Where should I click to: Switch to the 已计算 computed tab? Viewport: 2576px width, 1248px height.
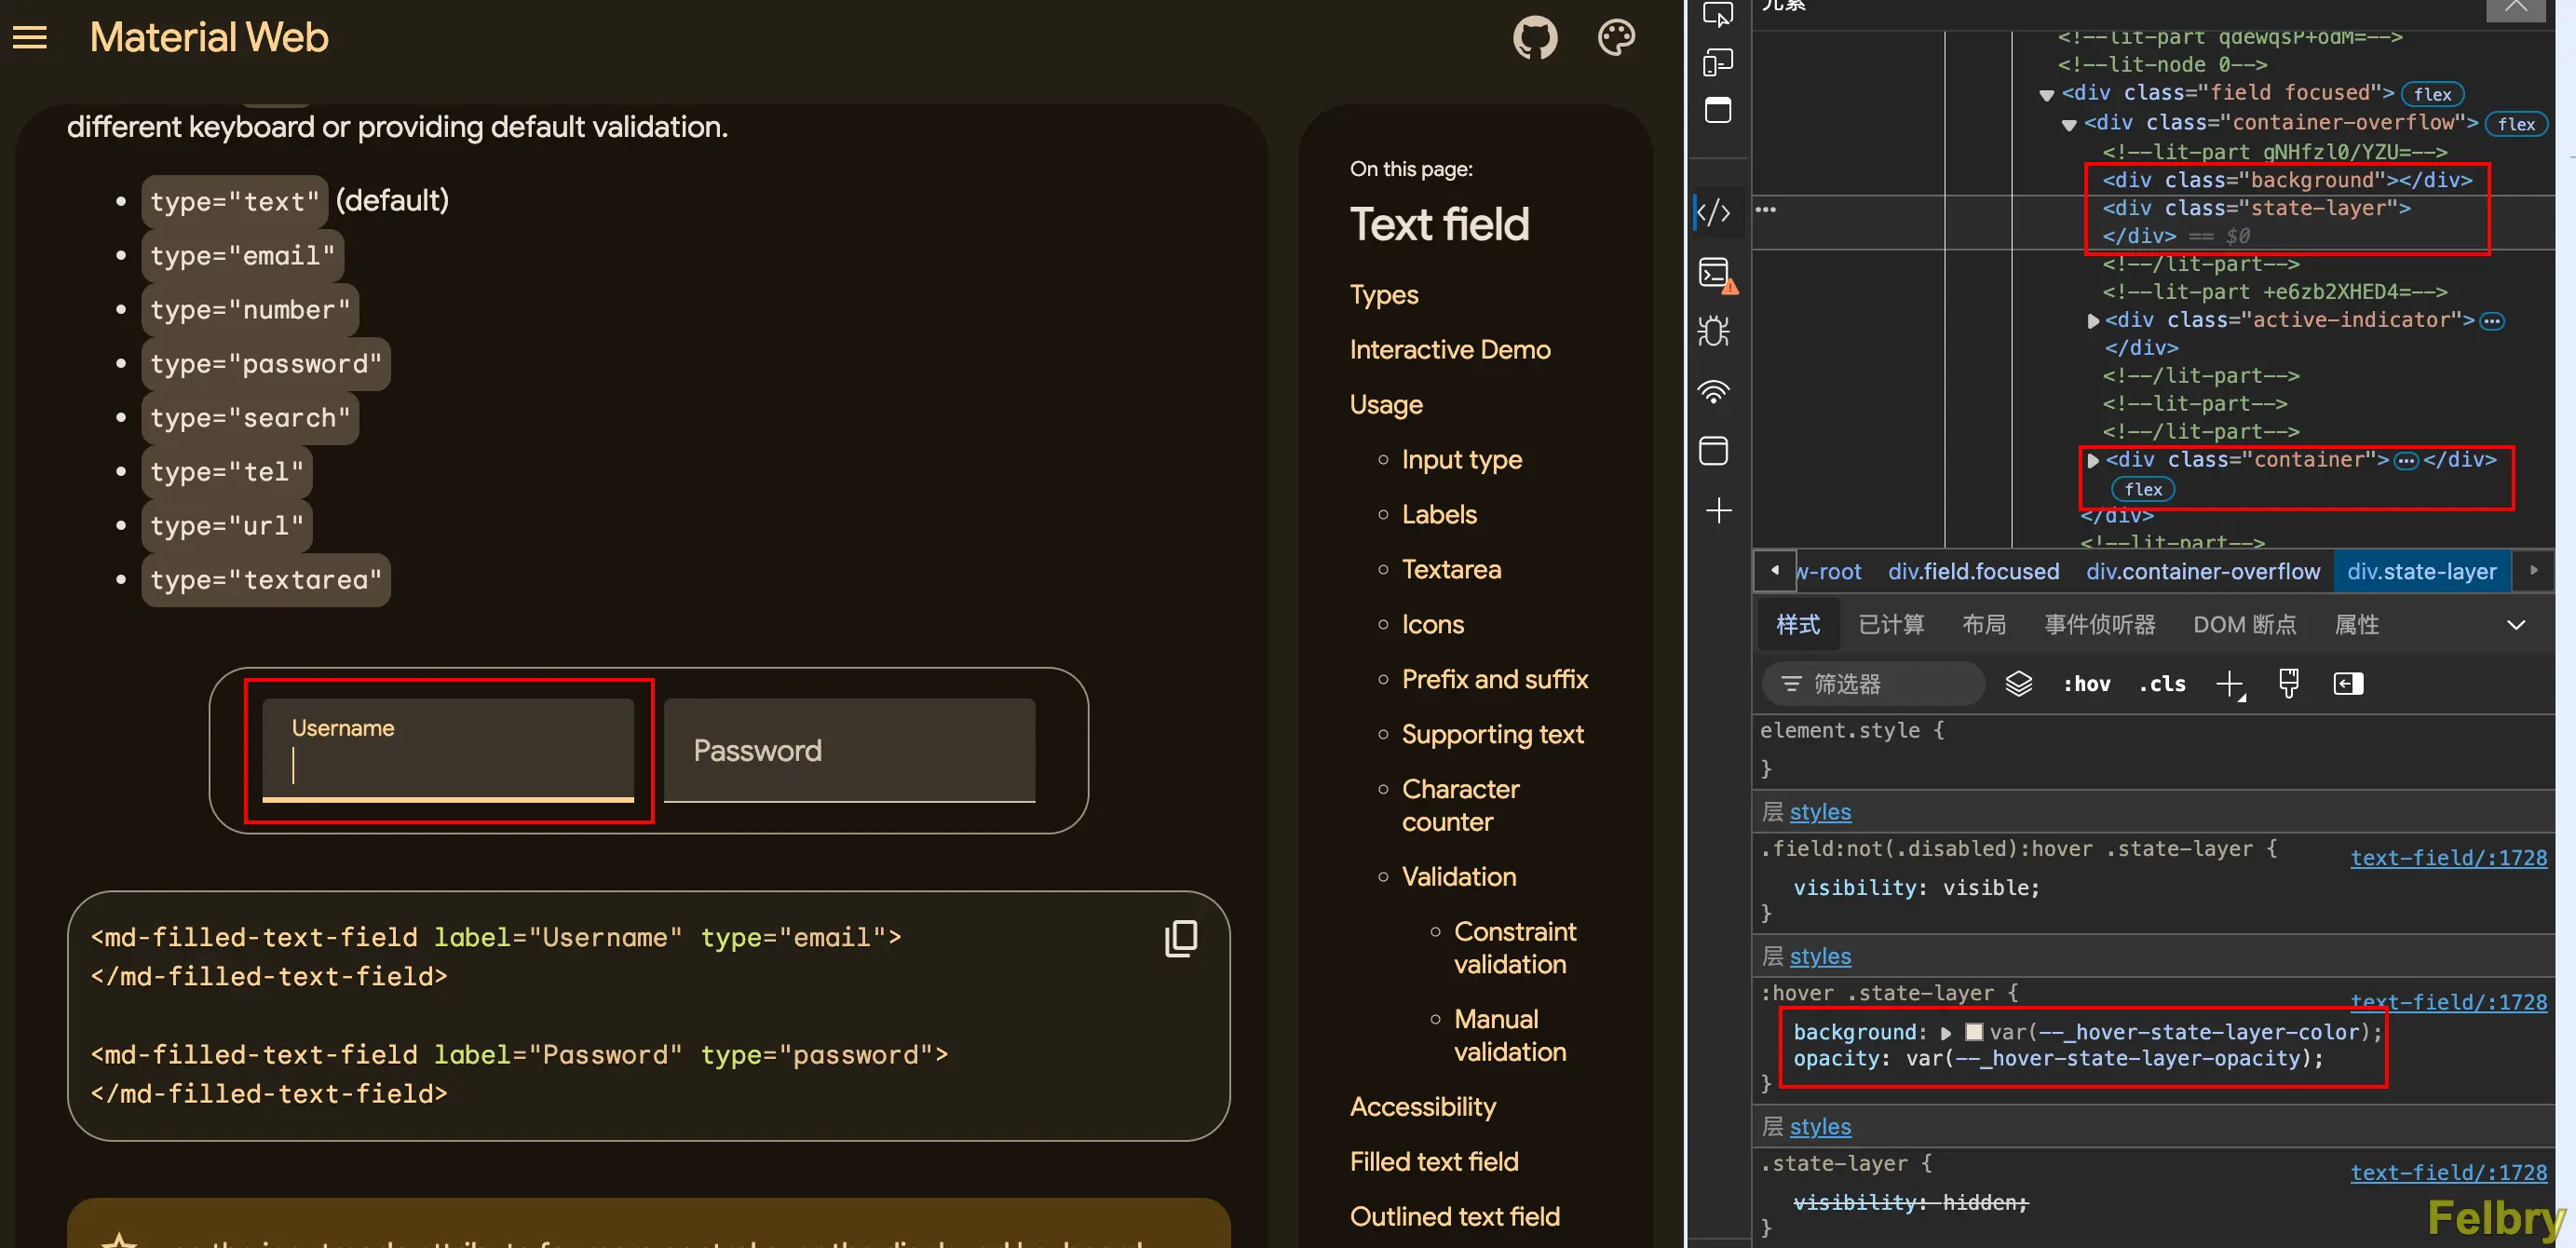1890,625
